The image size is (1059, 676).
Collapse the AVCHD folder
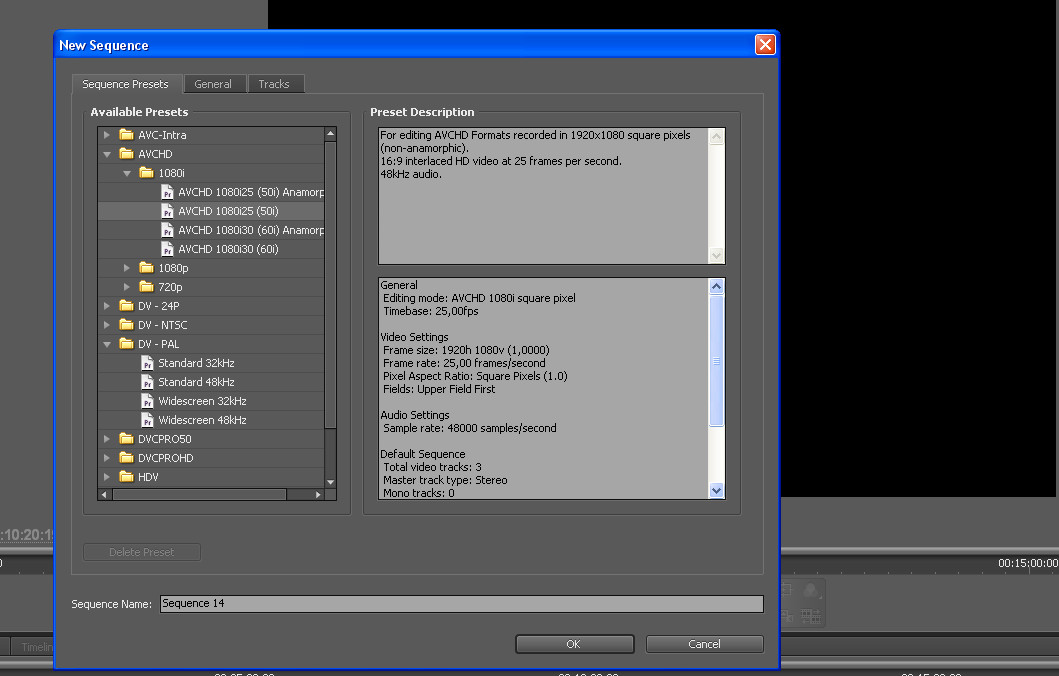pos(107,154)
